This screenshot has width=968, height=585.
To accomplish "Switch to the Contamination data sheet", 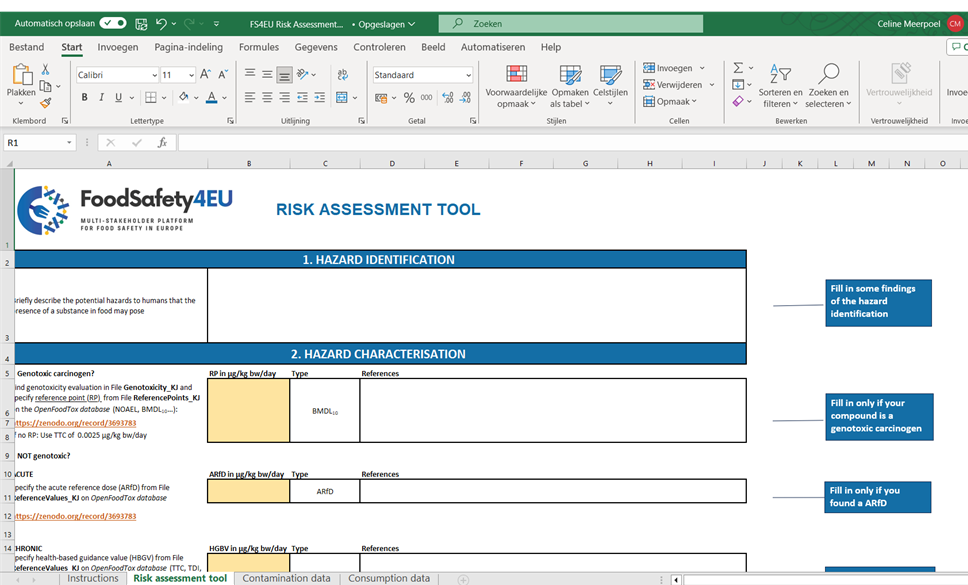I will (x=286, y=578).
